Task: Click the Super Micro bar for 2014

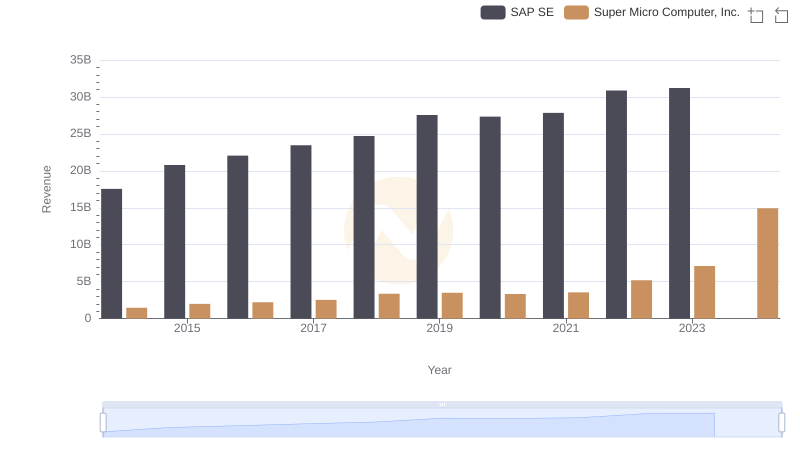Action: pyautogui.click(x=137, y=313)
